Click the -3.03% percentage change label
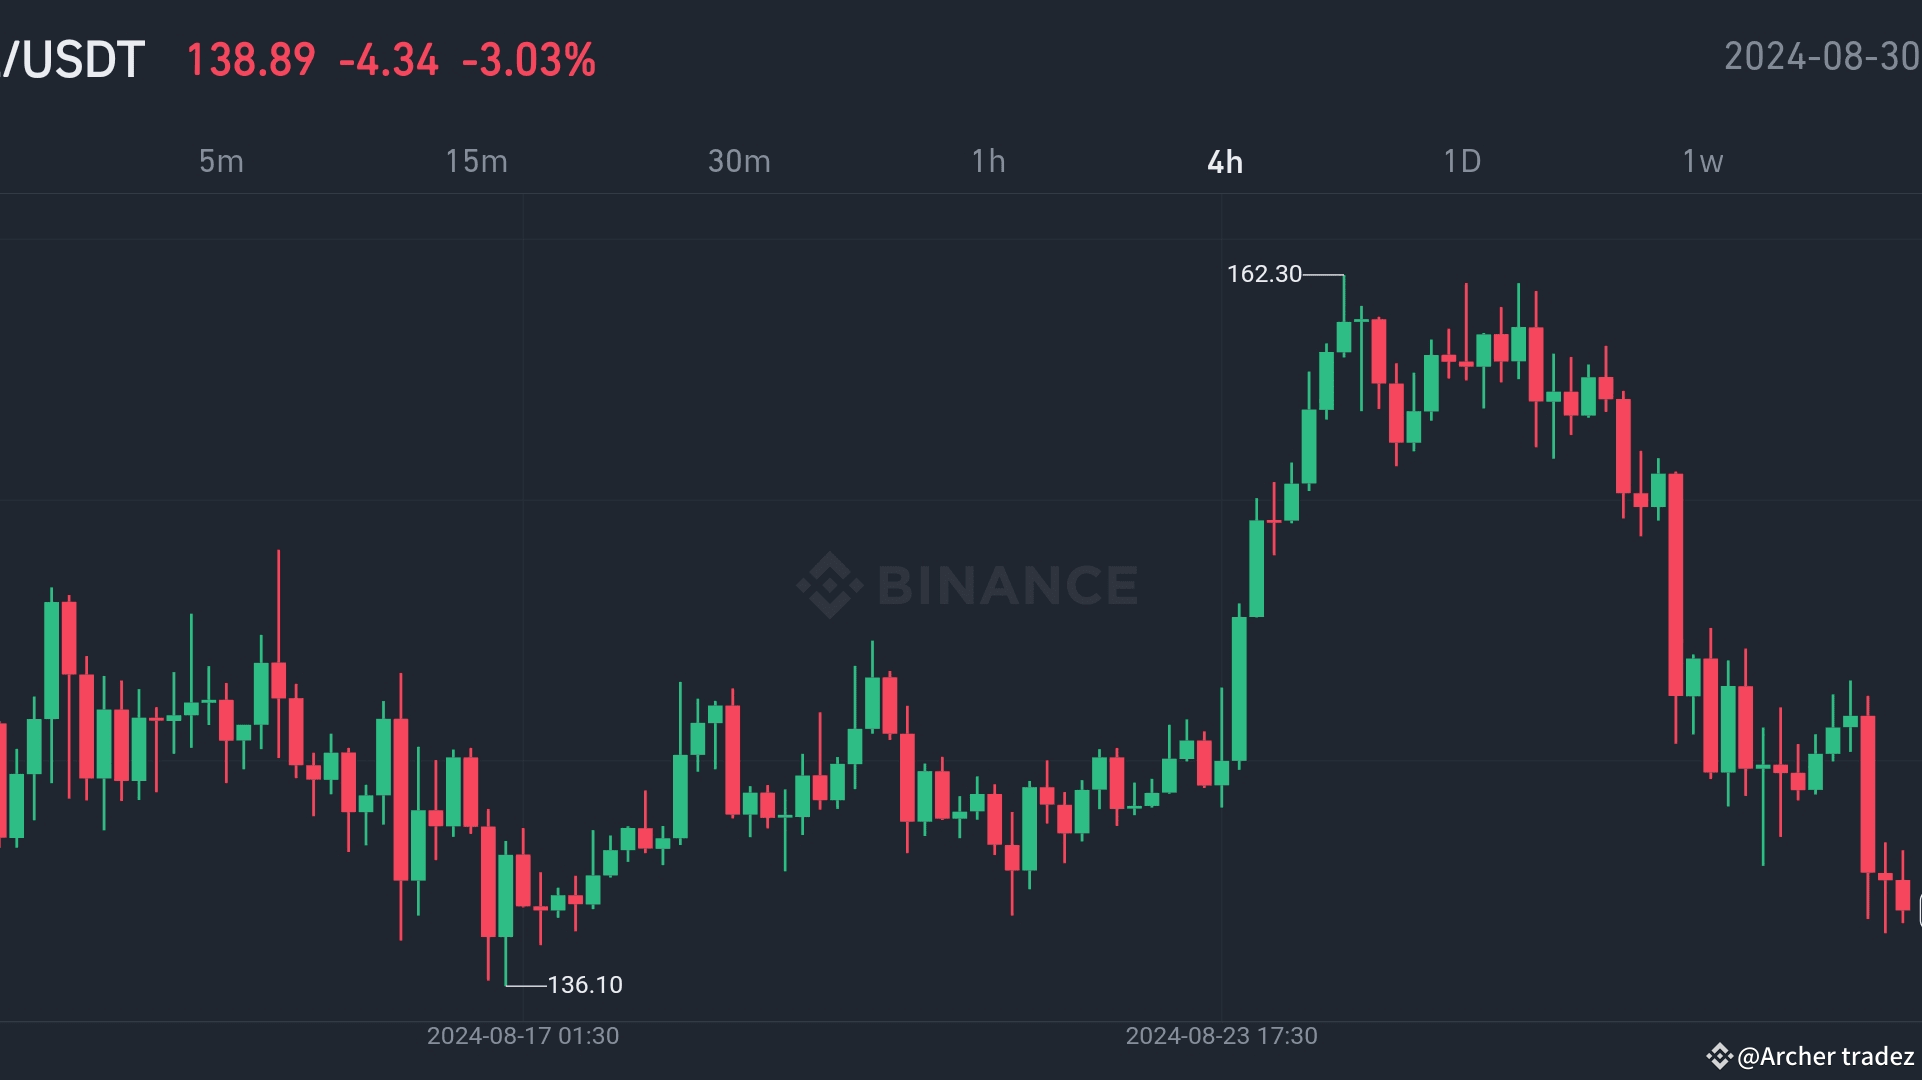This screenshot has height=1080, width=1922. point(531,61)
